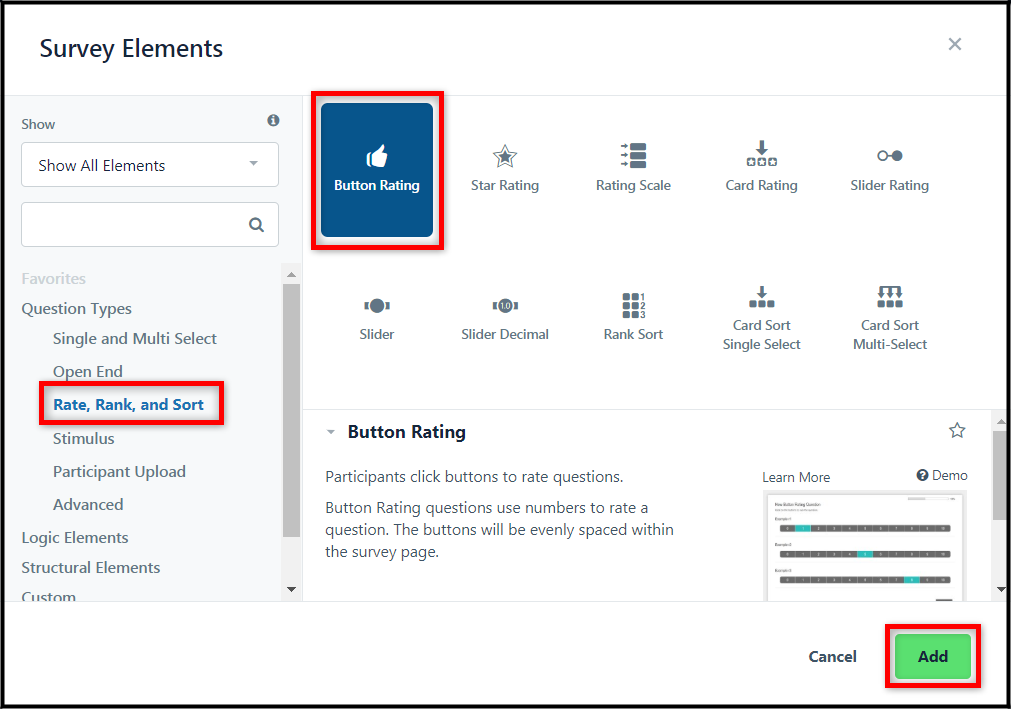This screenshot has height=709, width=1011.
Task: Open the Participant Upload category
Action: click(x=119, y=471)
